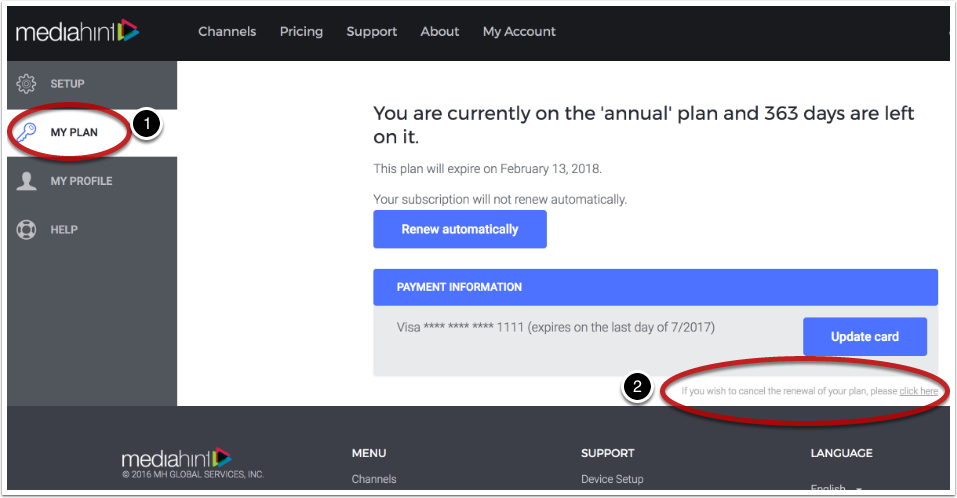Click the Help lifebuoy icon
This screenshot has height=498, width=957.
point(26,229)
